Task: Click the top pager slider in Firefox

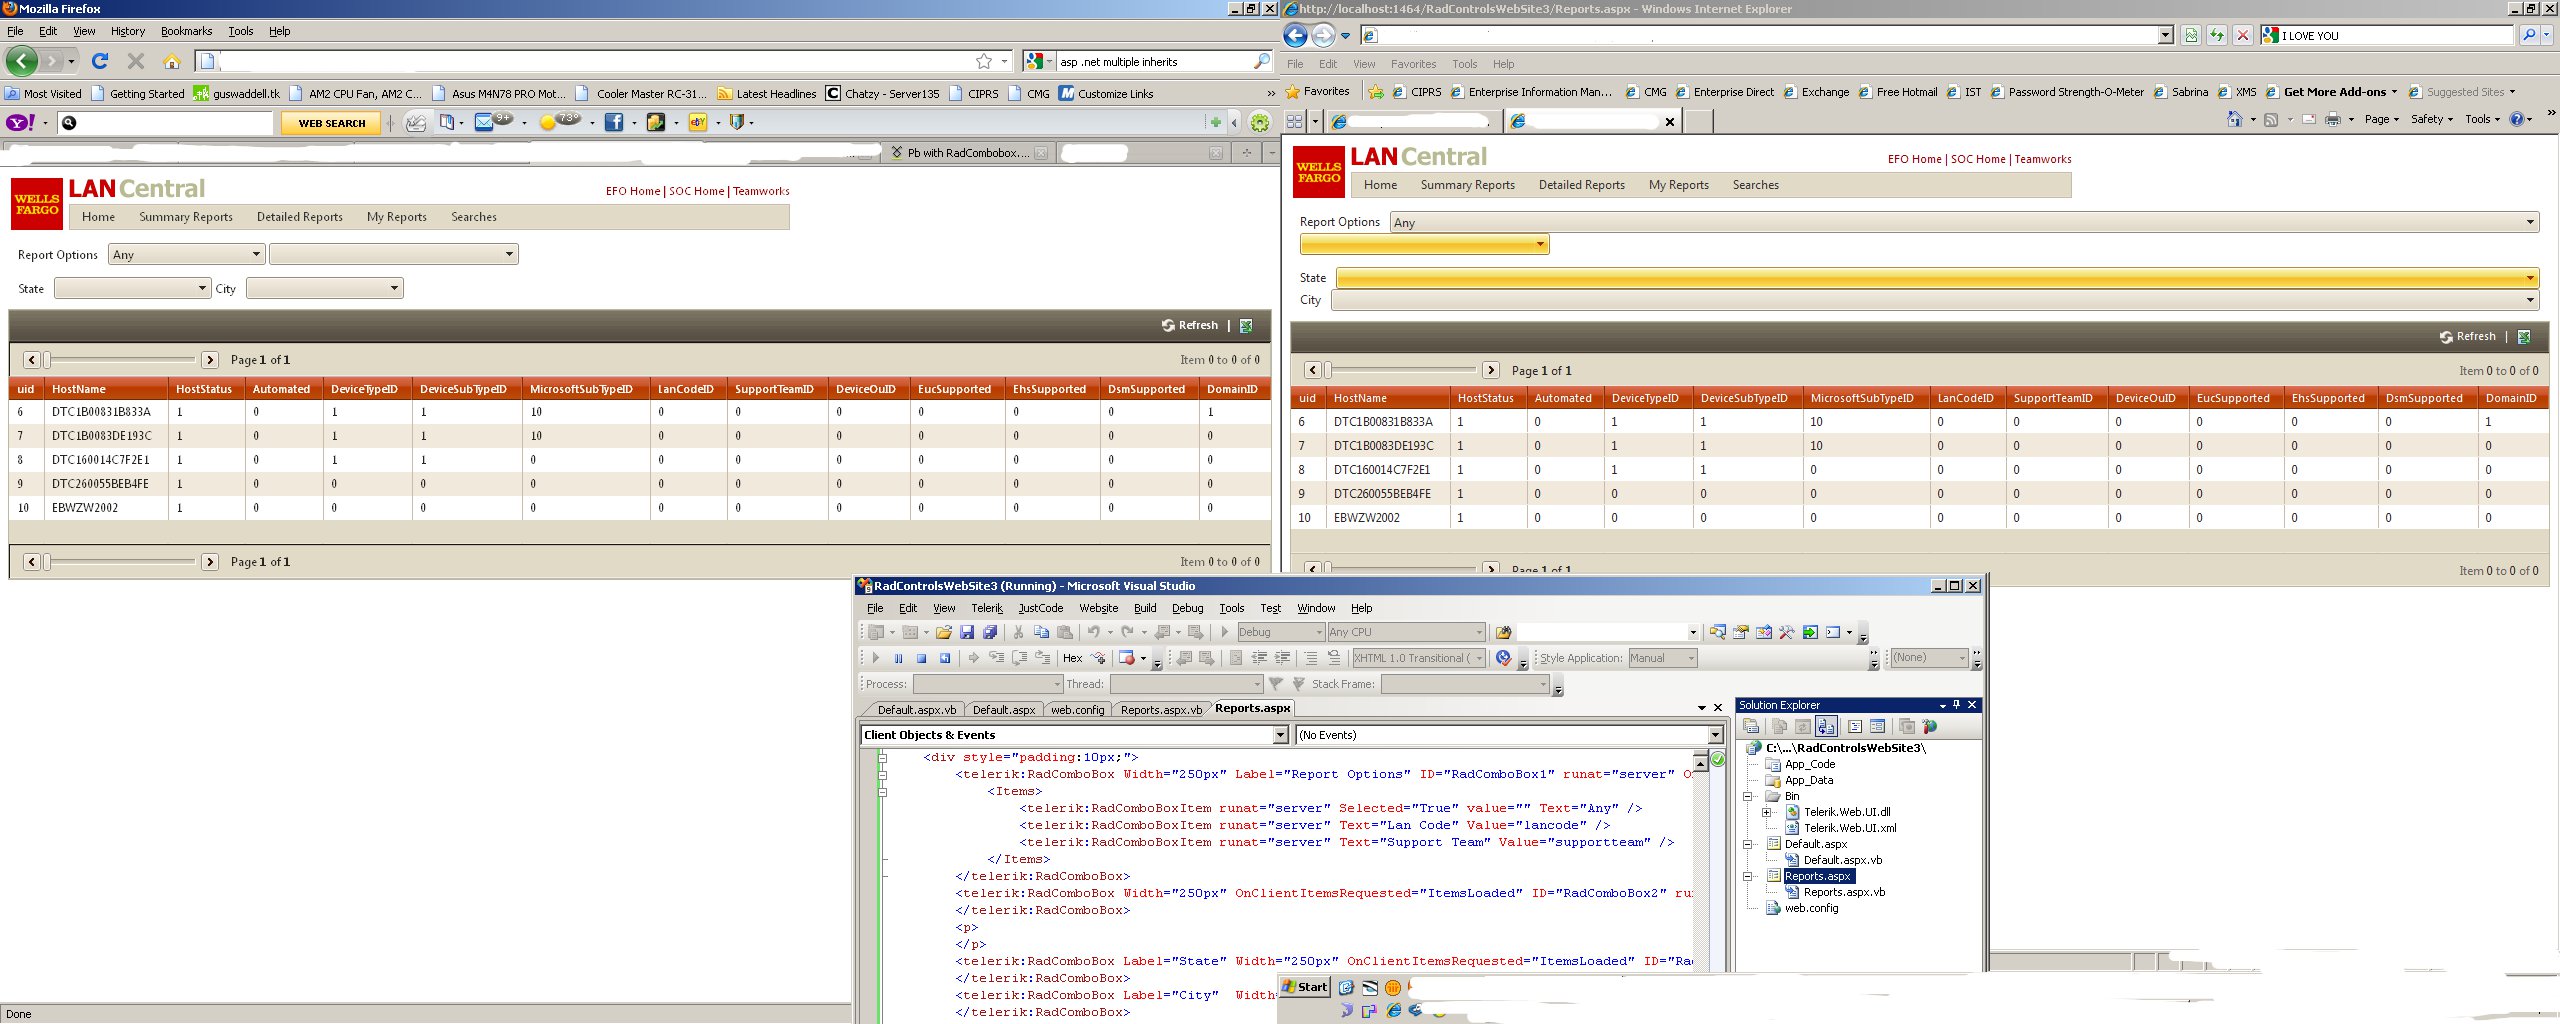Action: tap(120, 360)
